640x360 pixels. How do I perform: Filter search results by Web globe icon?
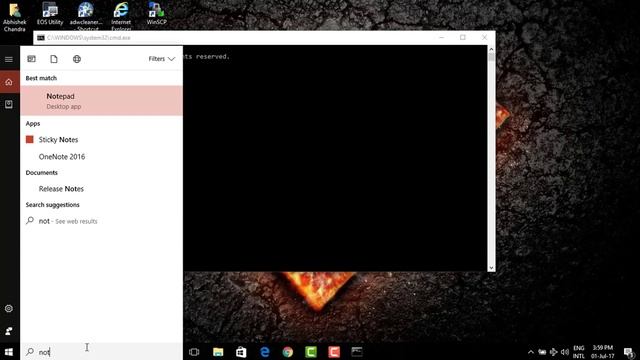tap(77, 59)
